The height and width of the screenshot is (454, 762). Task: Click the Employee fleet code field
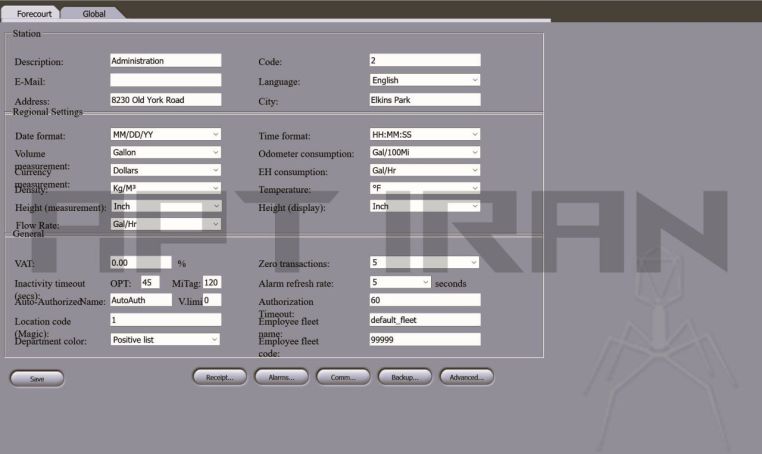pyautogui.click(x=425, y=339)
